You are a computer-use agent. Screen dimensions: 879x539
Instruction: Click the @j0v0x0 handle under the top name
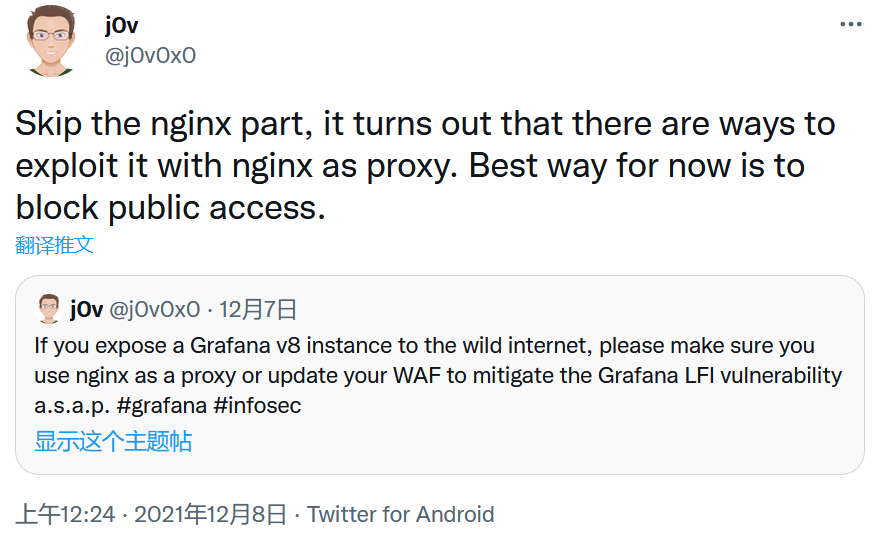(150, 55)
